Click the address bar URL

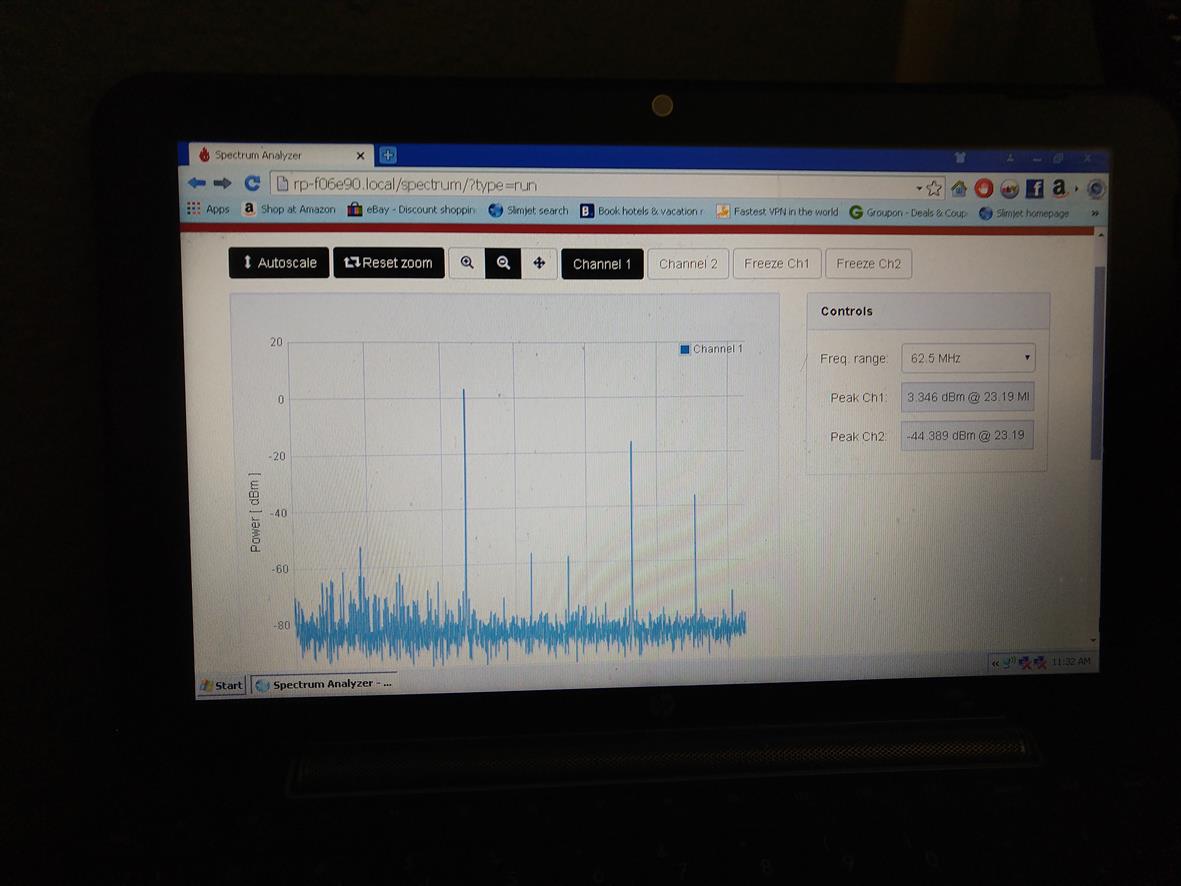click(414, 185)
